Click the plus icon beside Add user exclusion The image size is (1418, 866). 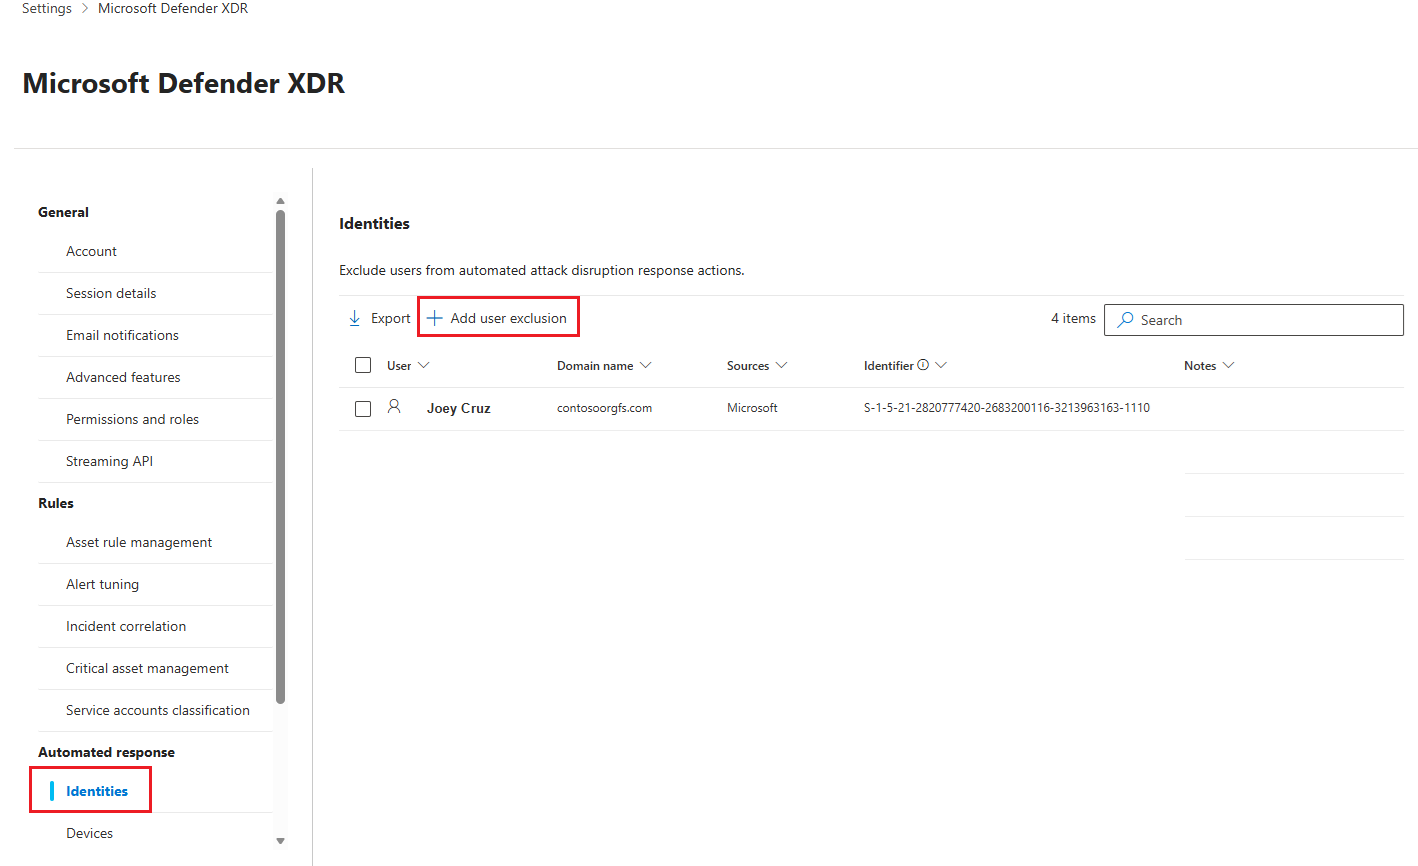pos(435,318)
